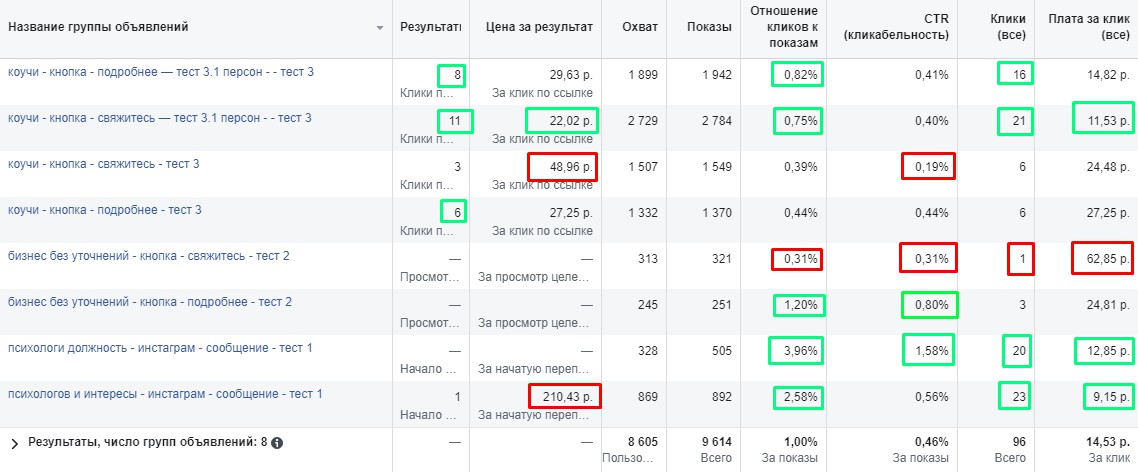The image size is (1138, 472).
Task: Click the info icon beside results summary
Action: pos(277,442)
